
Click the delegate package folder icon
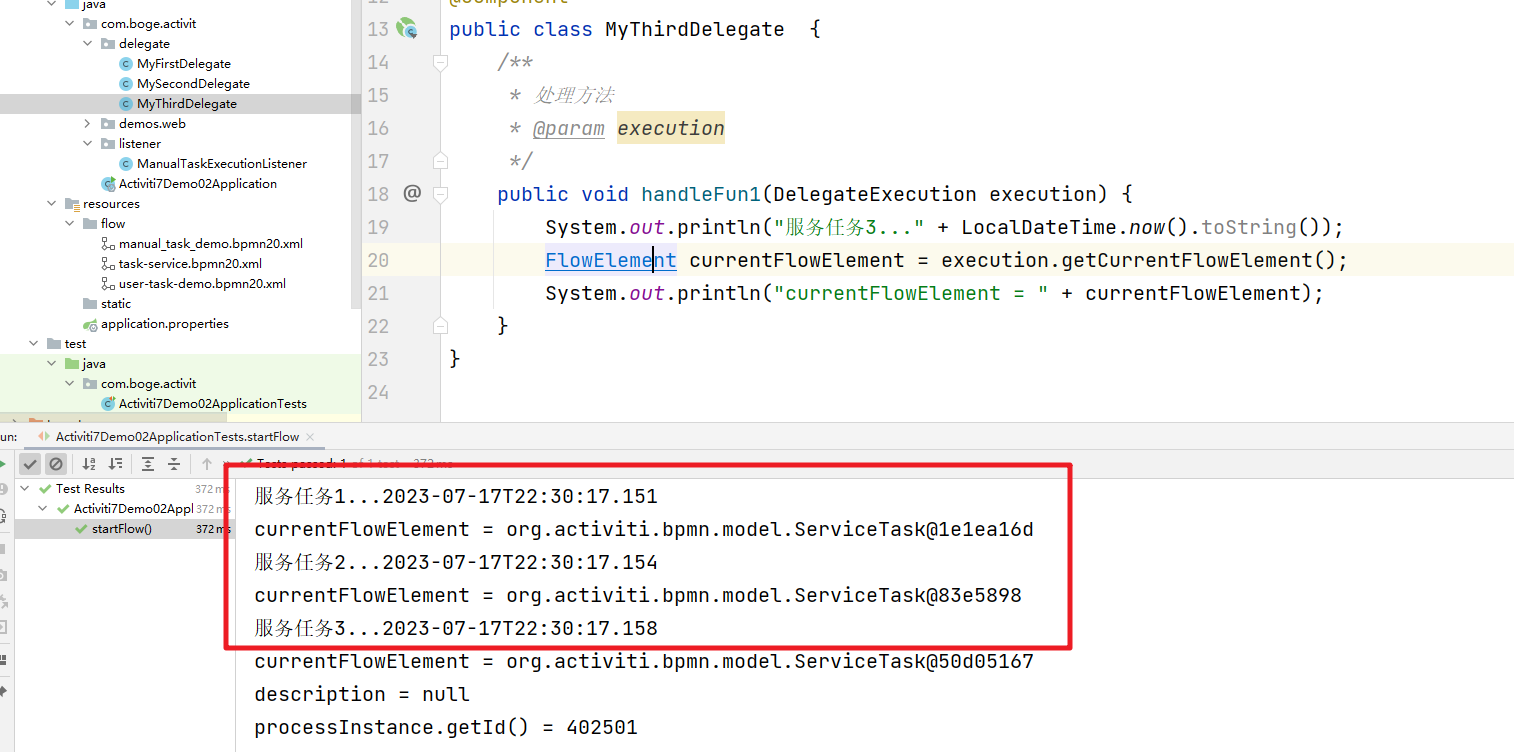point(108,44)
